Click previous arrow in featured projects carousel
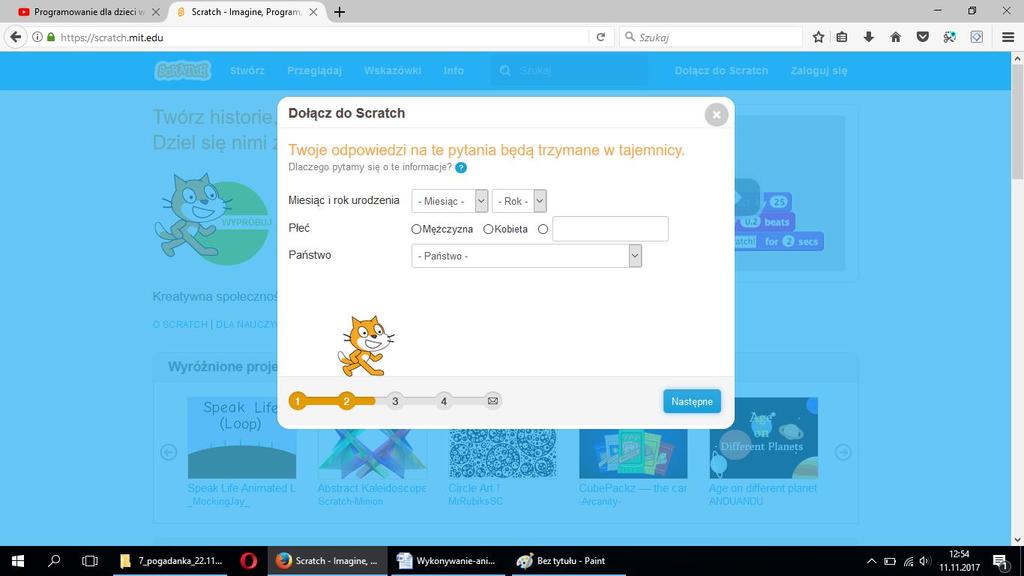Viewport: 1024px width, 576px height. click(x=168, y=452)
